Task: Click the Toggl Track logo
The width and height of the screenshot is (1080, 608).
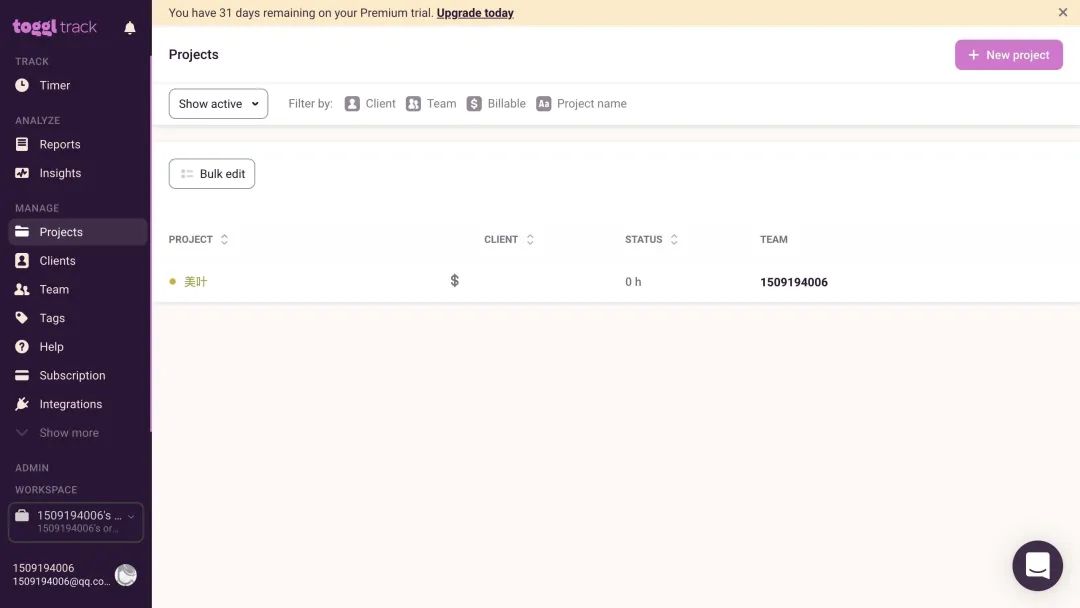Action: pyautogui.click(x=54, y=27)
